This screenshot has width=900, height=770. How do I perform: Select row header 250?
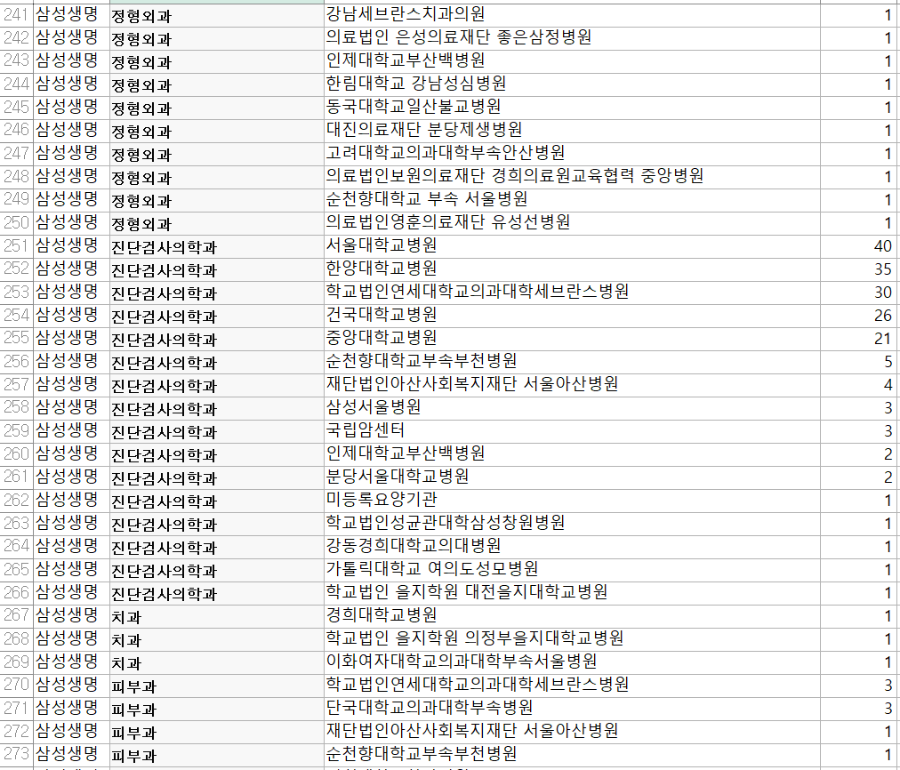pos(17,223)
